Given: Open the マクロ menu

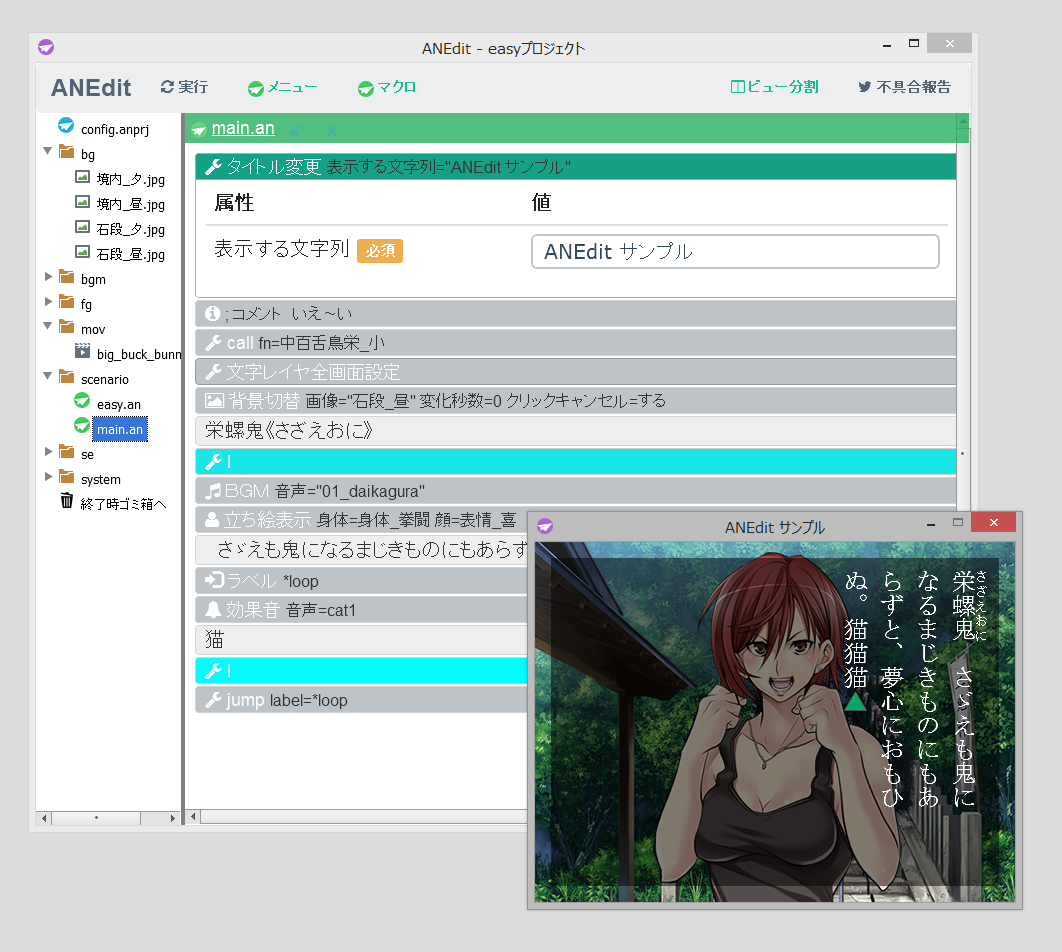Looking at the screenshot, I should point(387,87).
